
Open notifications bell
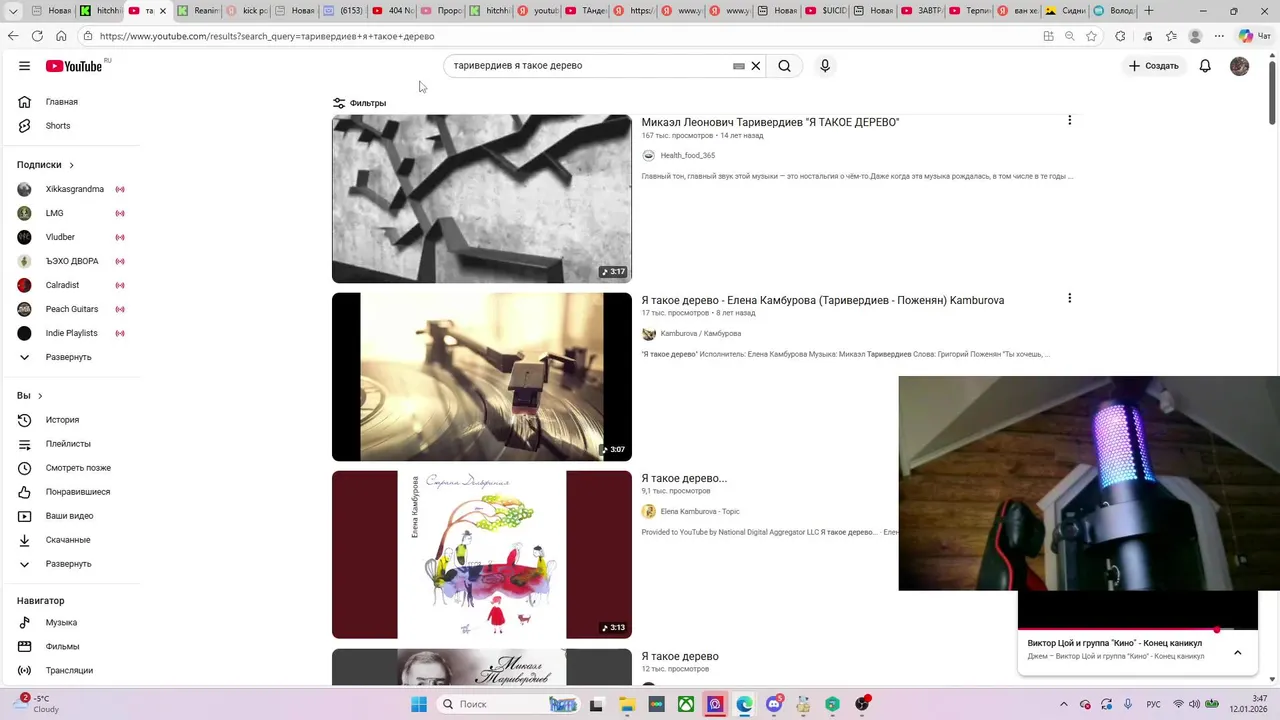(1205, 66)
